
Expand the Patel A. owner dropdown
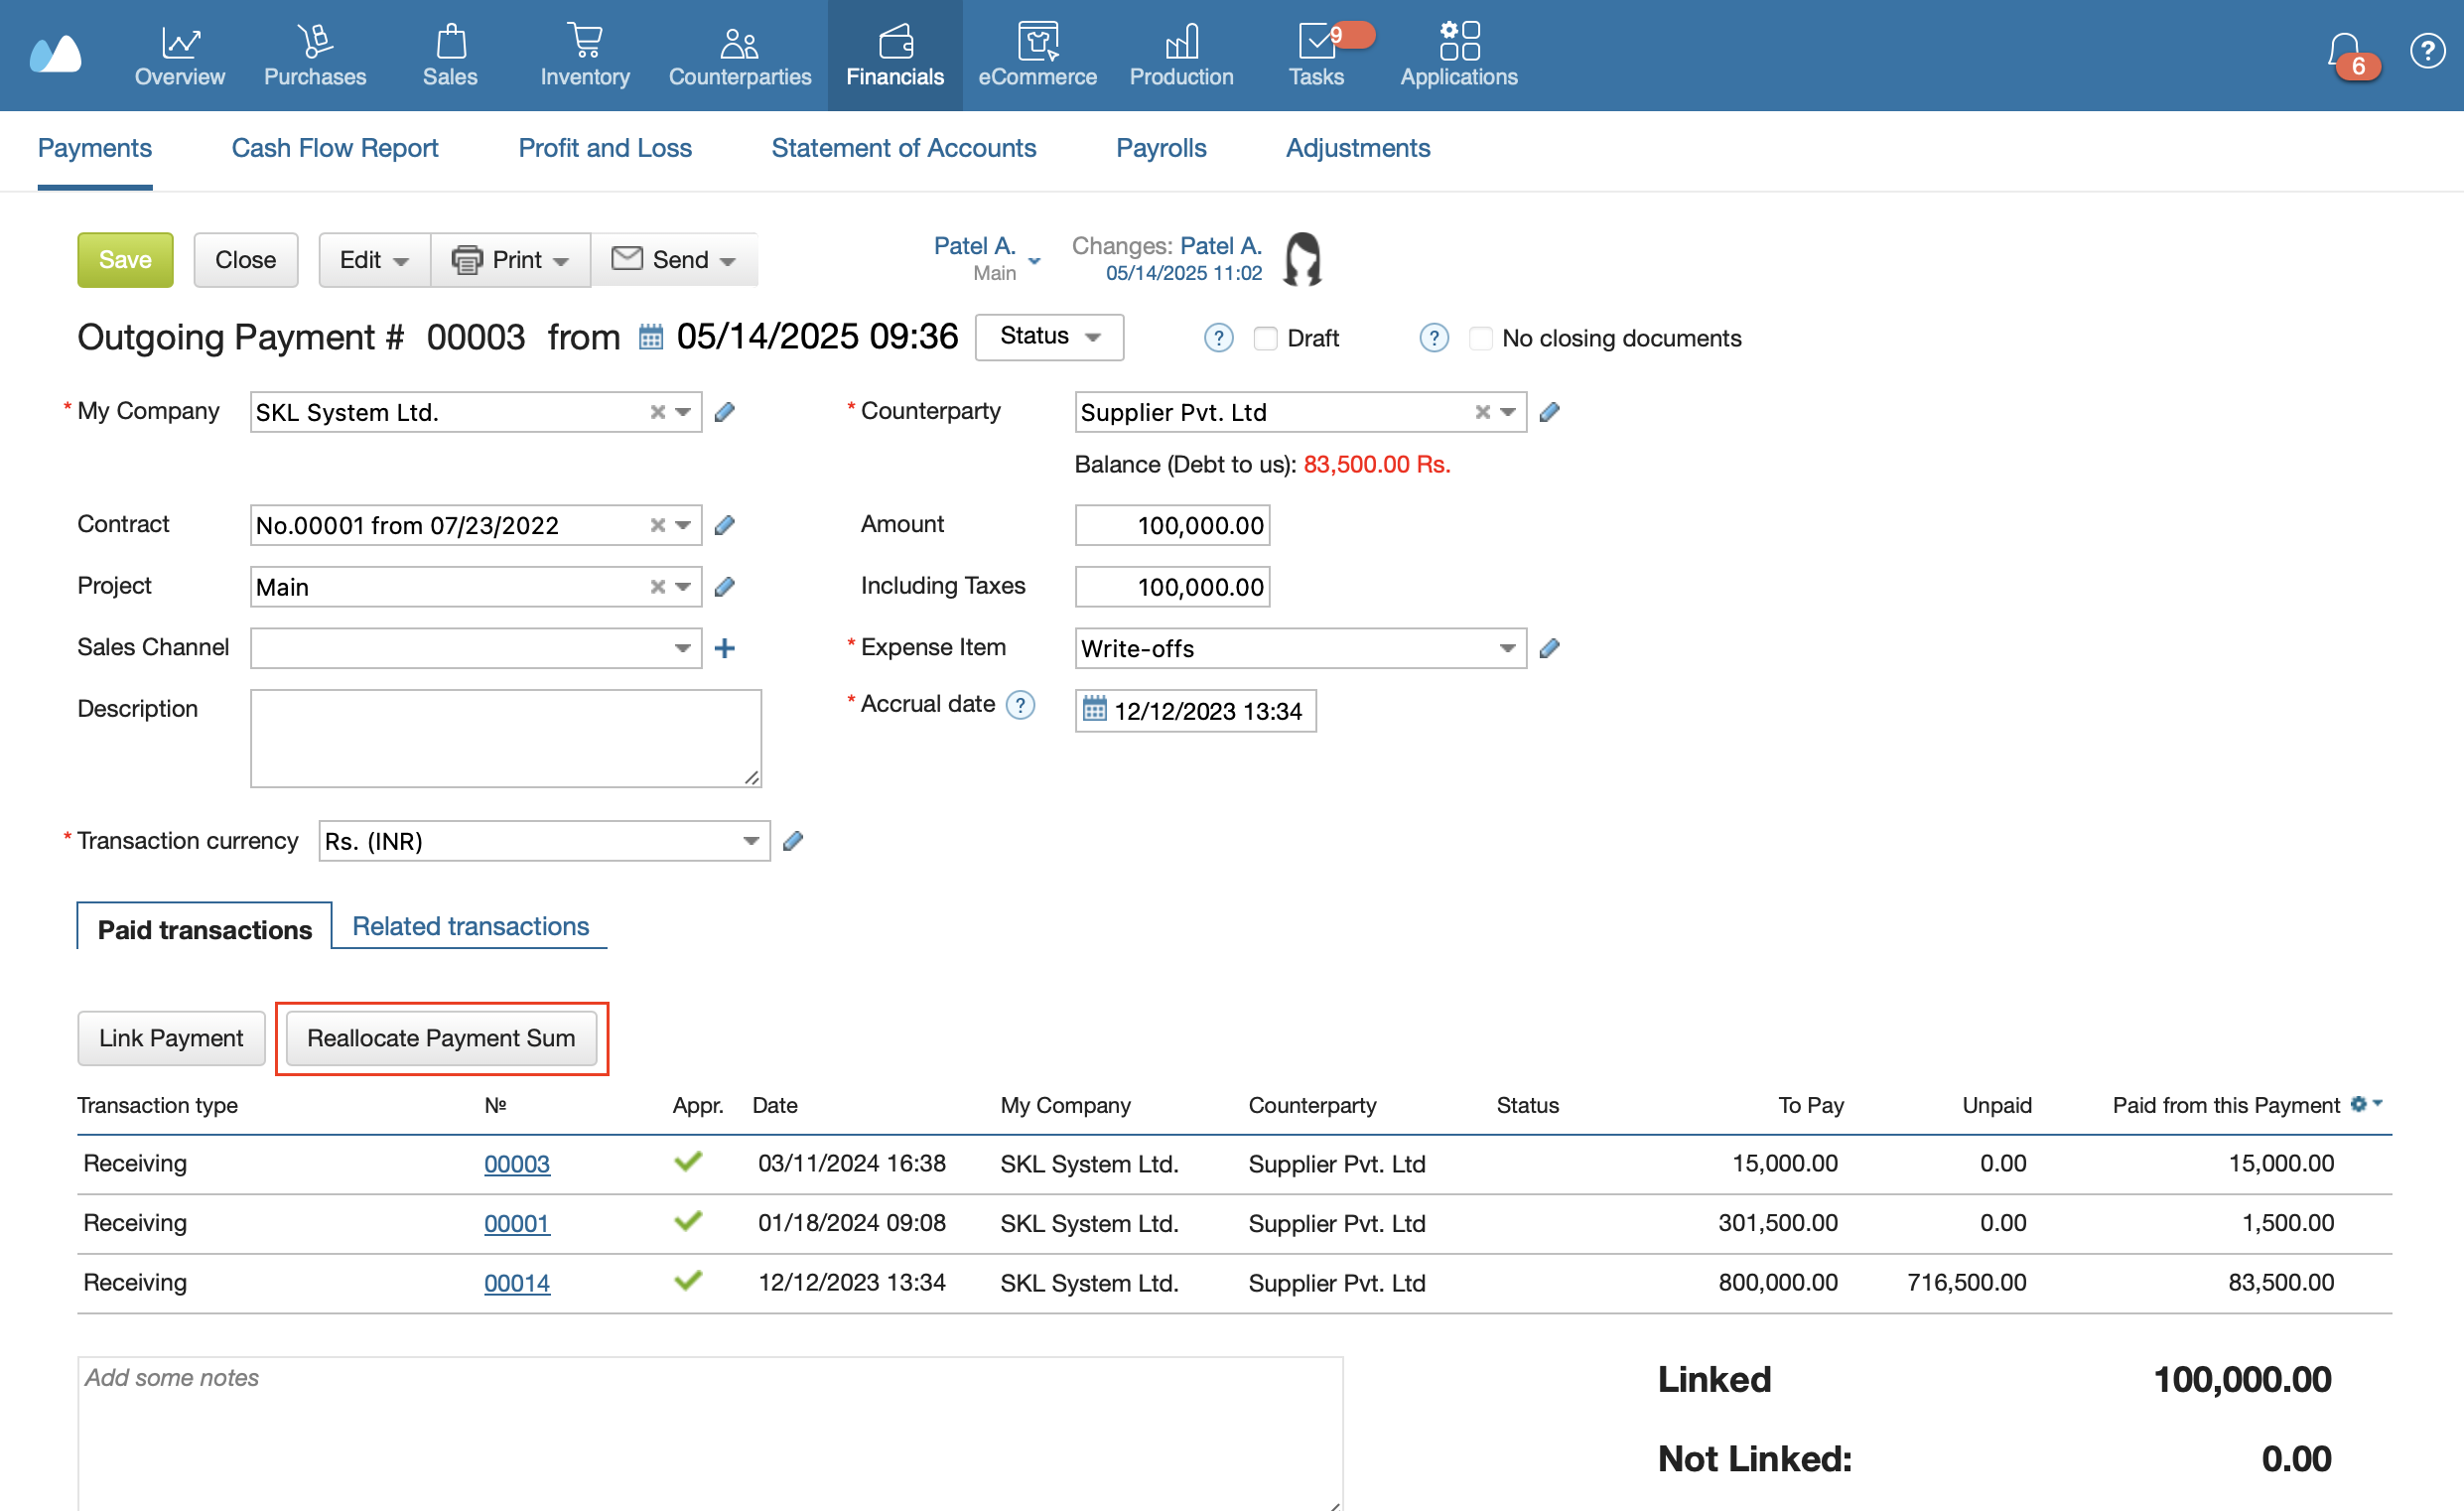tap(1035, 260)
